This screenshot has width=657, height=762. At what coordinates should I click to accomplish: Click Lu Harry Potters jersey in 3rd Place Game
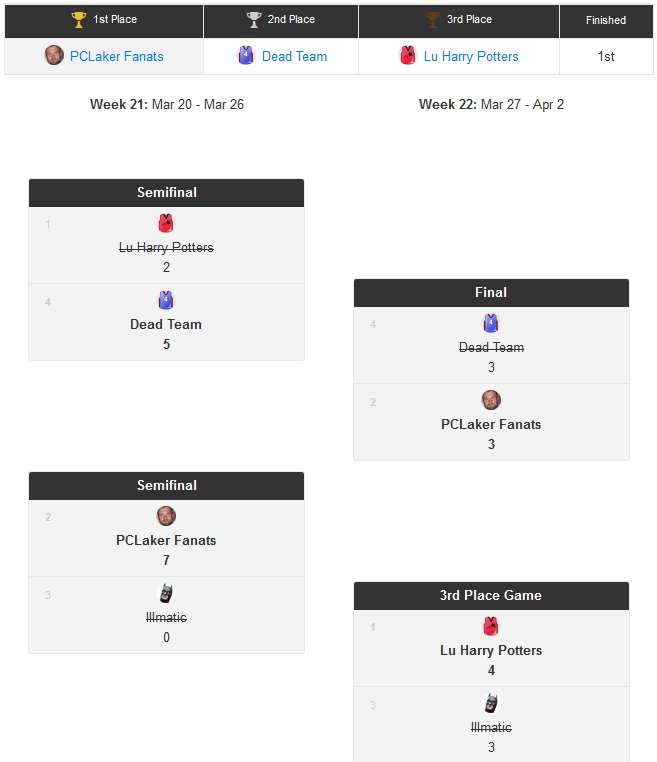(491, 627)
